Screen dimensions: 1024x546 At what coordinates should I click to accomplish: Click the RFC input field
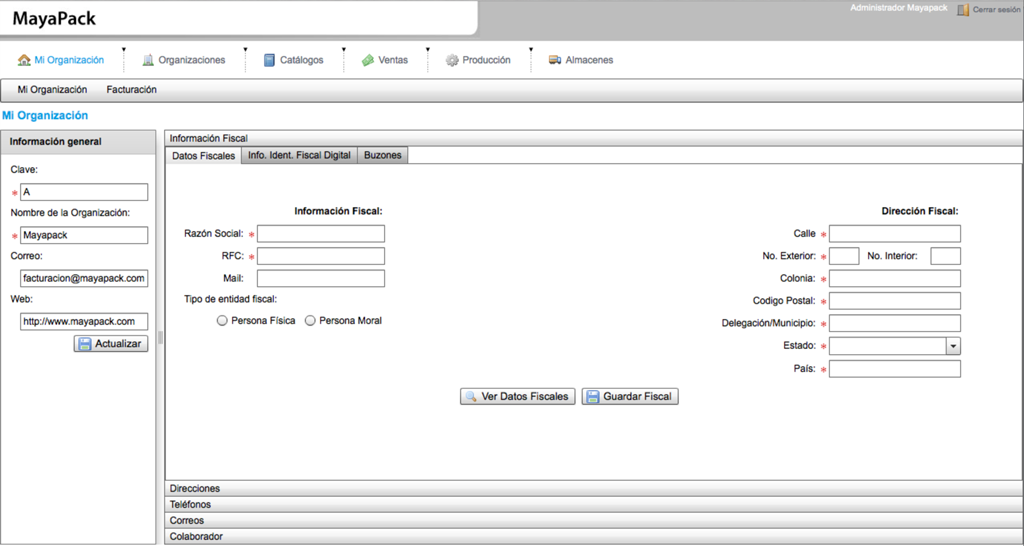(x=321, y=256)
